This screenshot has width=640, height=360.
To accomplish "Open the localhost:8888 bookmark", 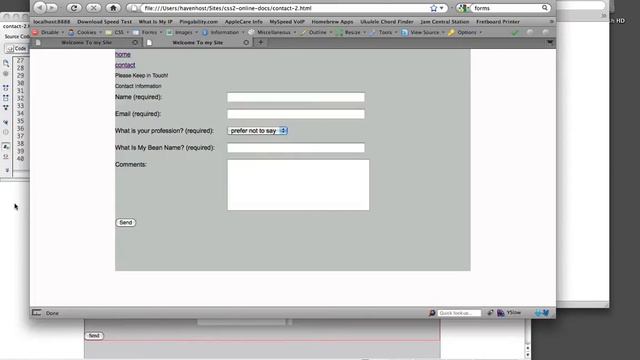I will (x=52, y=22).
